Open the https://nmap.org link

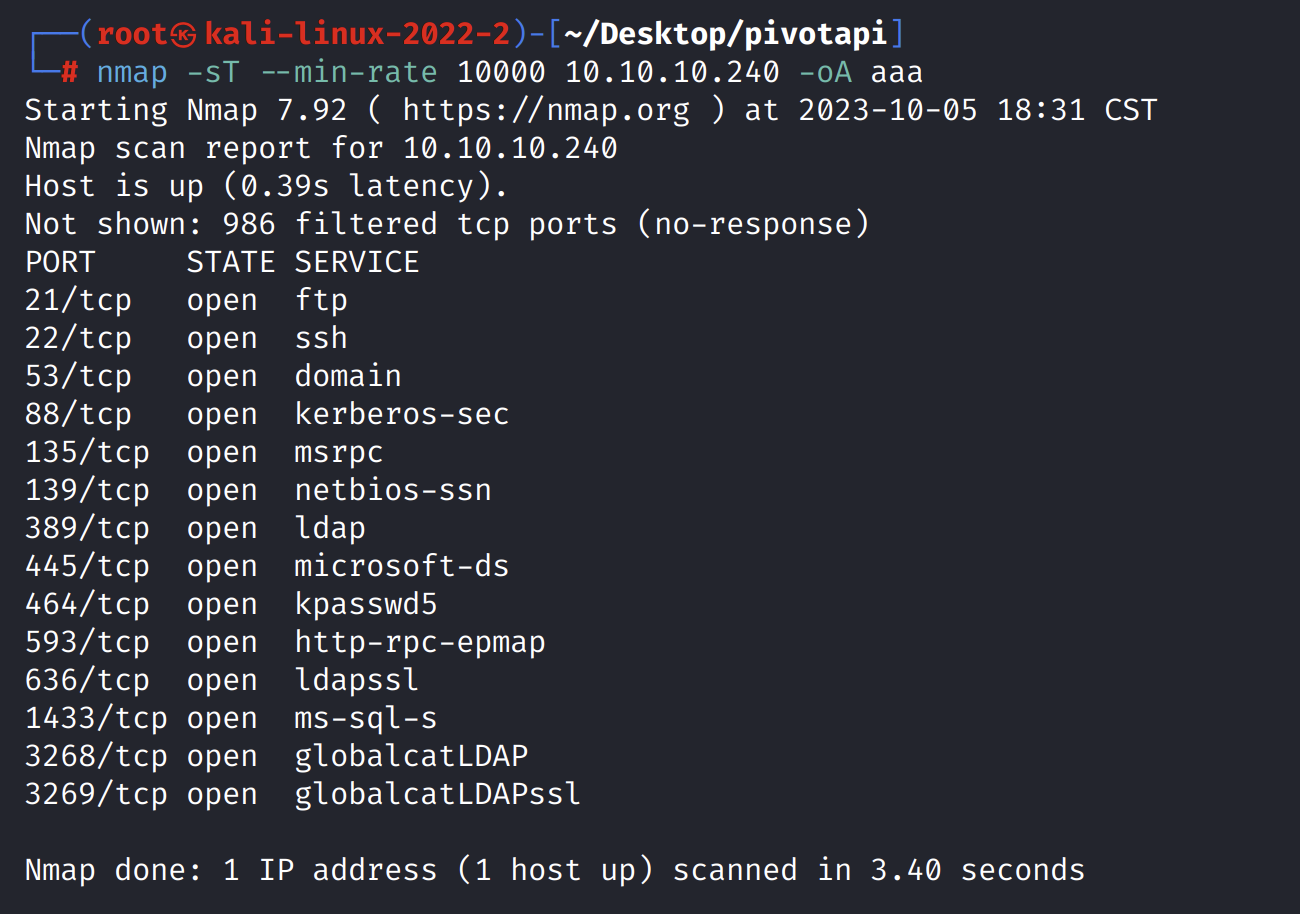click(x=546, y=110)
